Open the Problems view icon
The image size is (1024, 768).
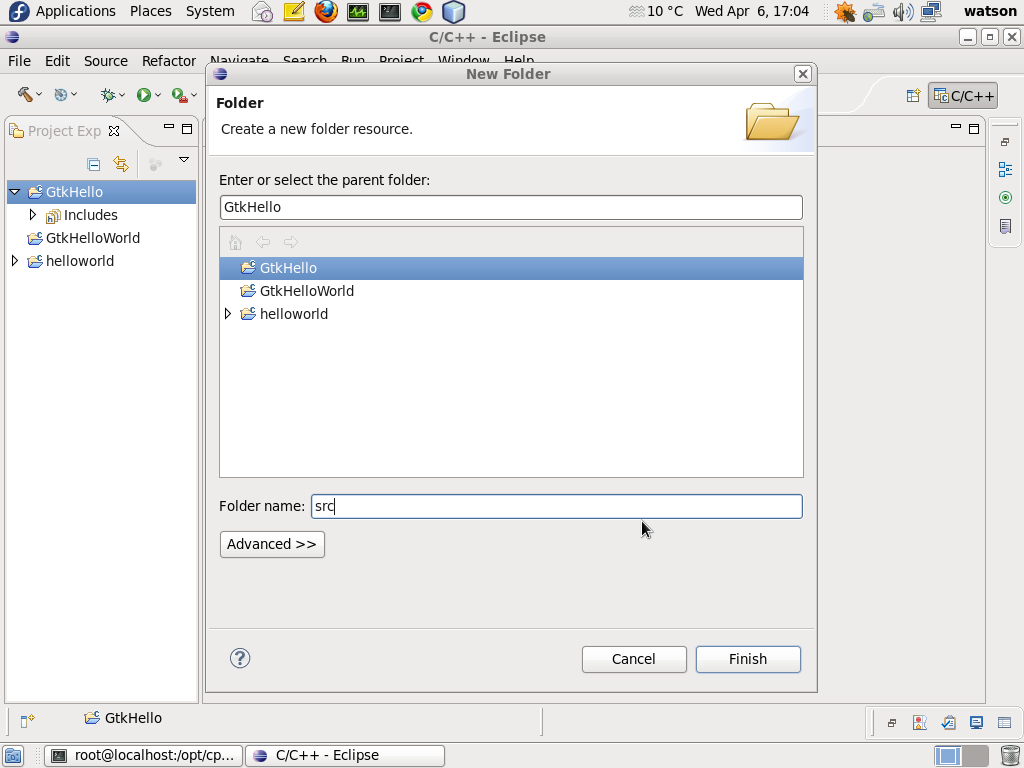(920, 722)
